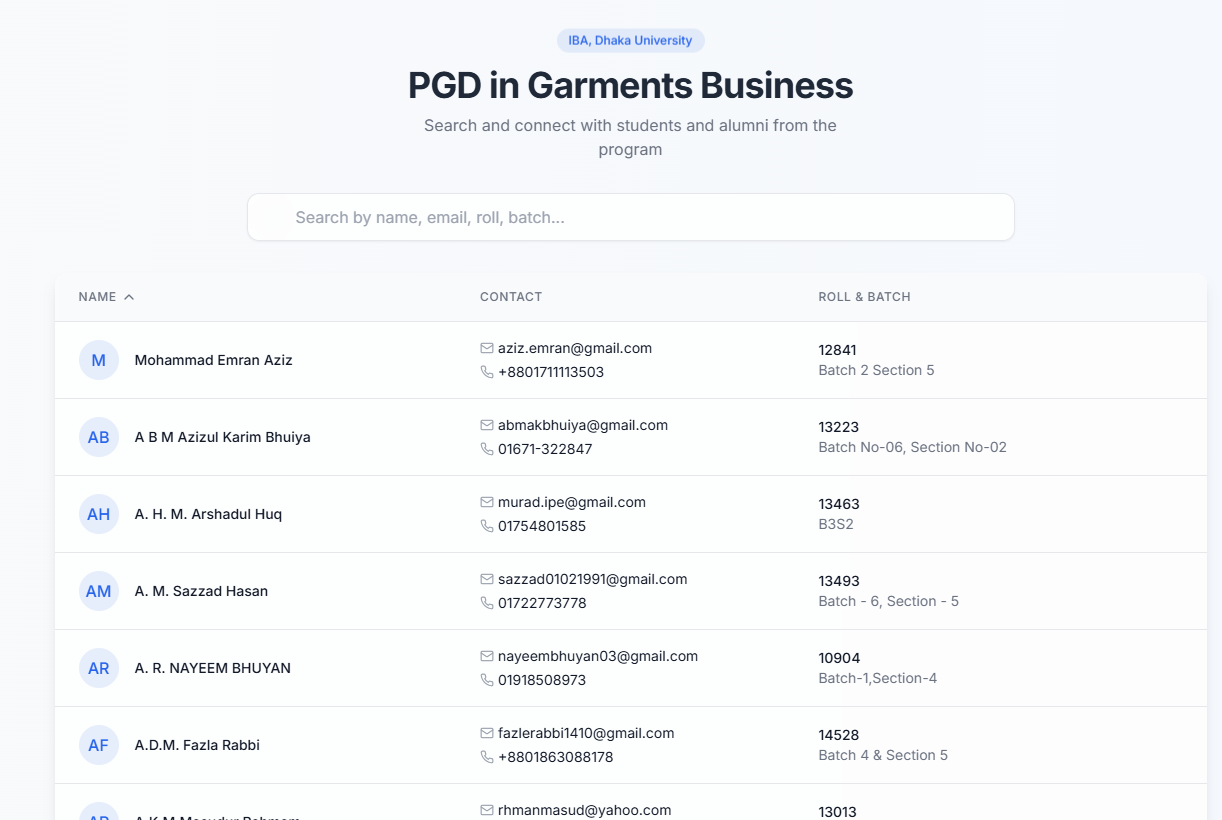This screenshot has width=1222, height=820.
Task: Toggle the sort arrow next to Name header
Action: pyautogui.click(x=129, y=297)
